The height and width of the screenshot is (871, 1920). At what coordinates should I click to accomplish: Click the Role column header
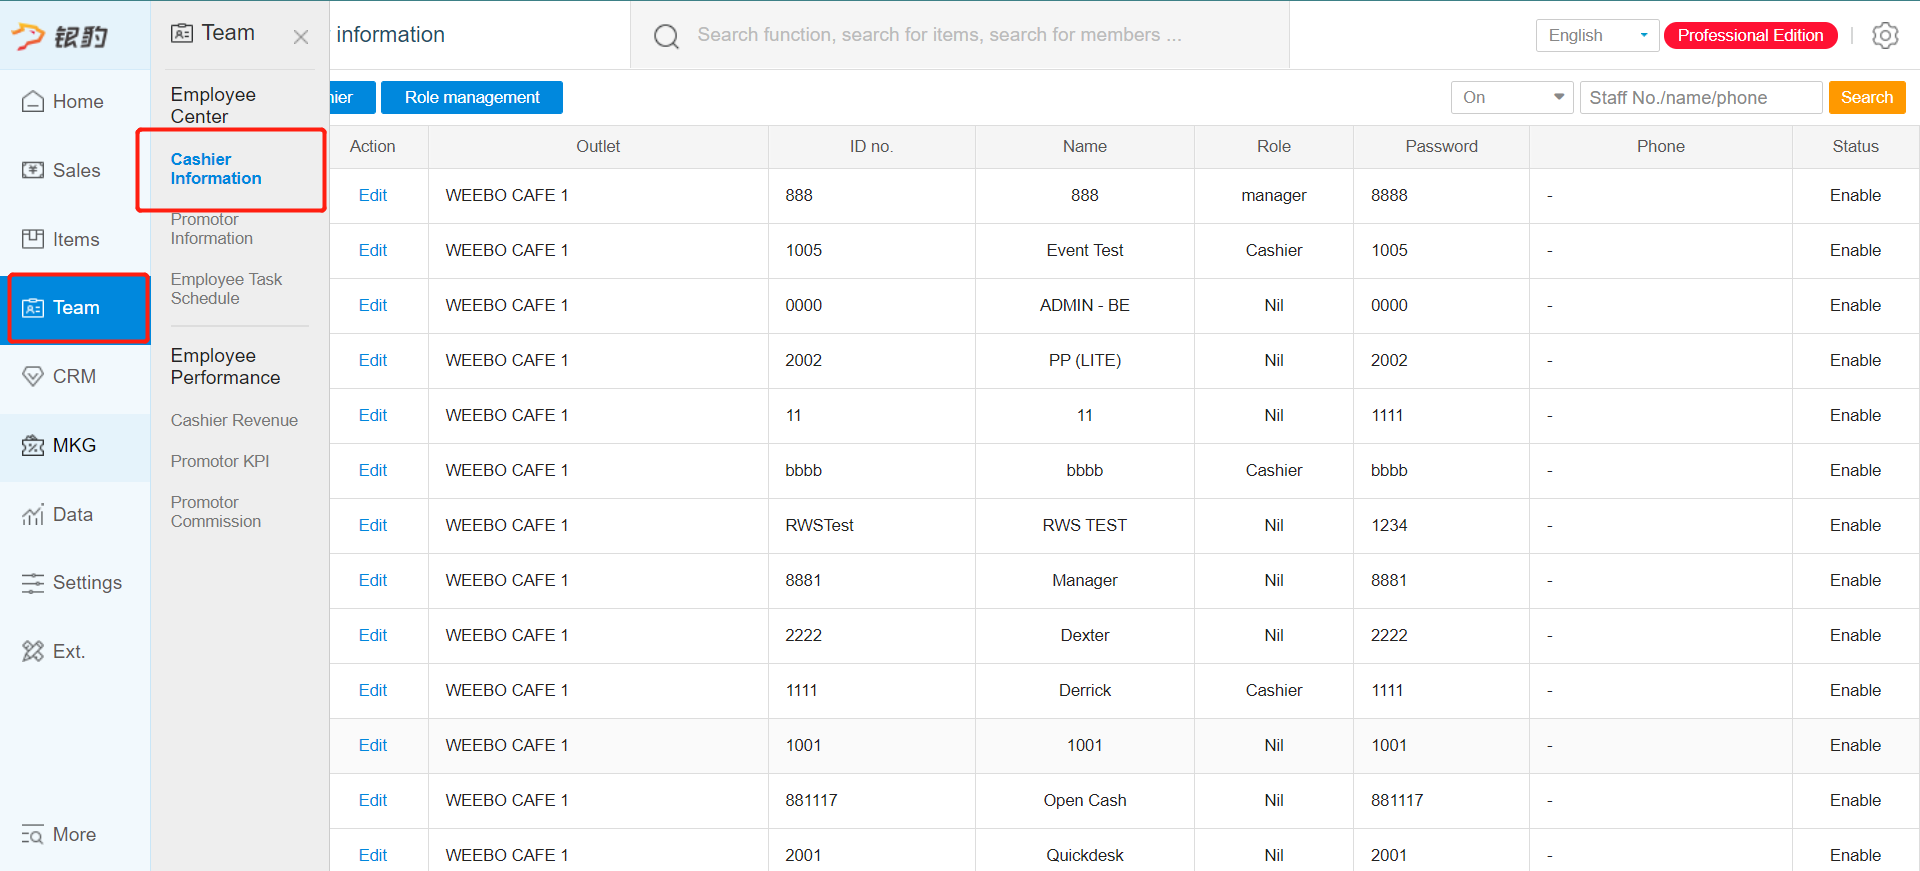[1274, 146]
